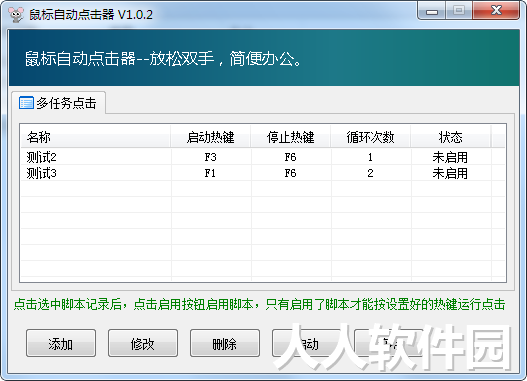This screenshot has width=527, height=381.
Task: Click the F1 start hotkey cell
Action: pyautogui.click(x=210, y=173)
